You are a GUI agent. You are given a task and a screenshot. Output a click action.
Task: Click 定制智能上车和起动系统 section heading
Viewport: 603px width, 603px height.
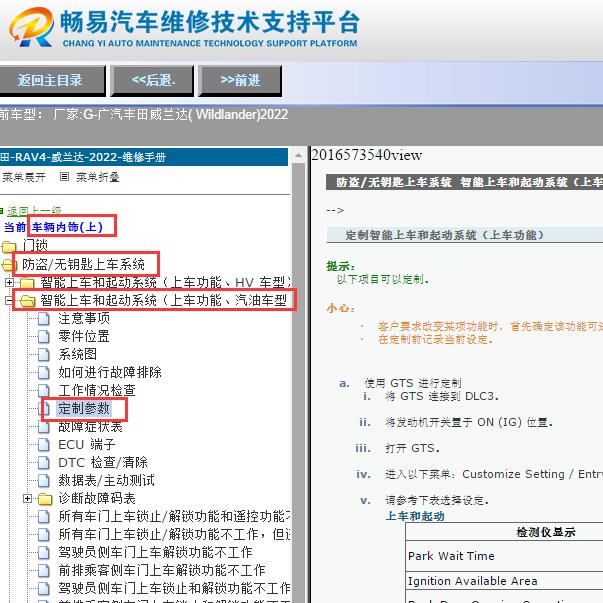point(444,235)
